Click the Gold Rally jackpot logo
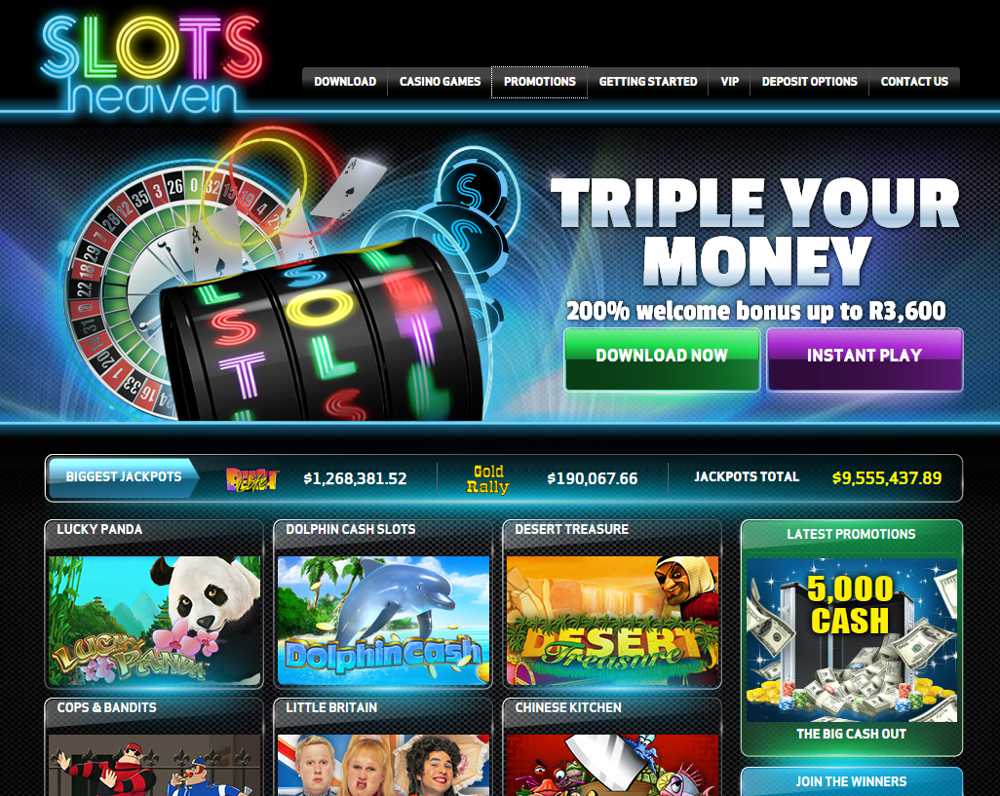 [x=488, y=479]
